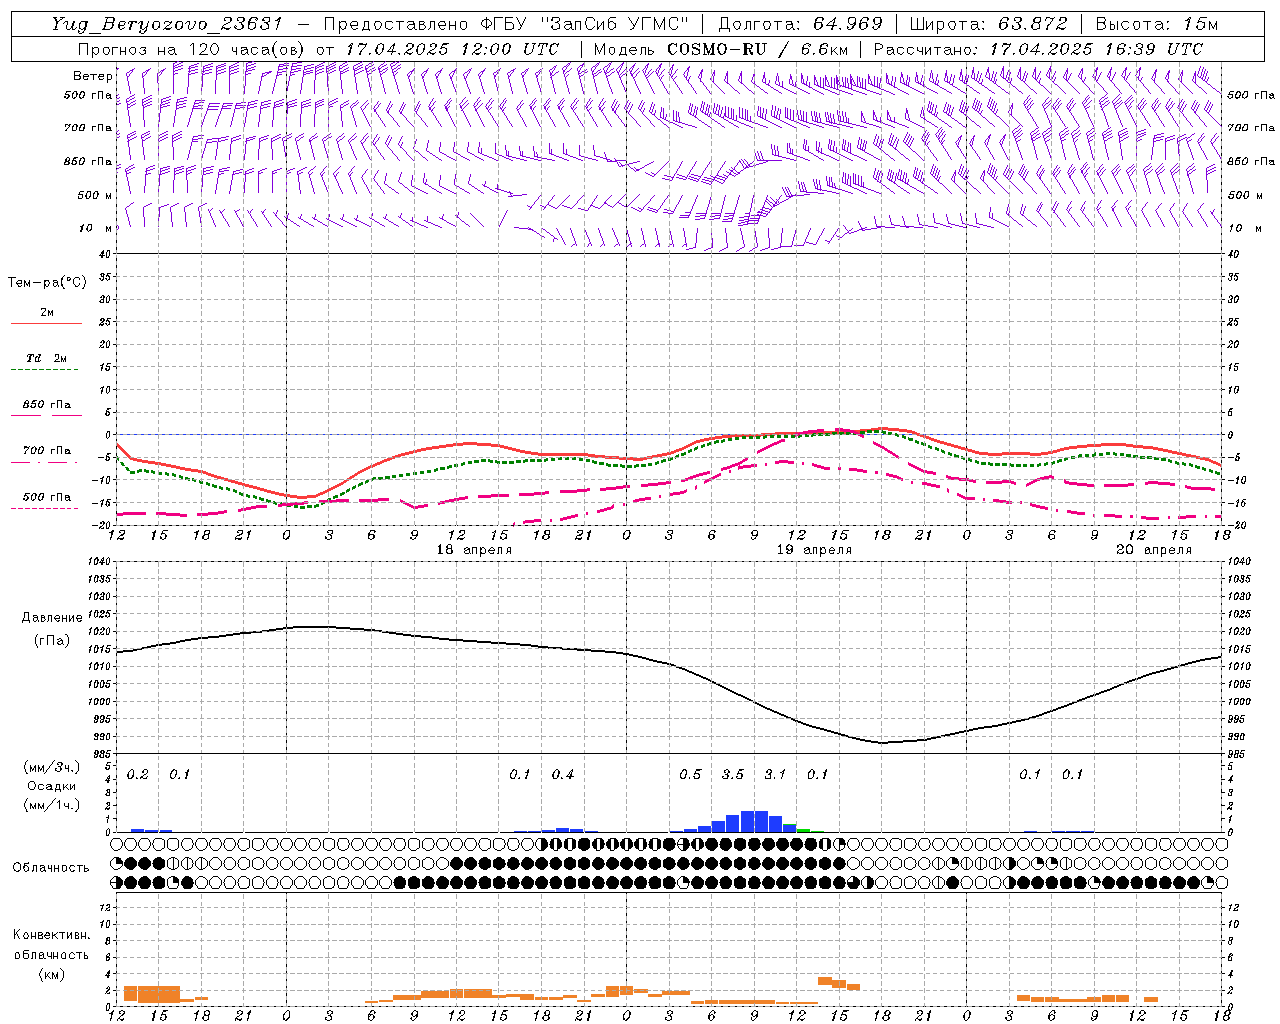Click the 18 апреля date label
The width and height of the screenshot is (1280, 1024).
pyautogui.click(x=474, y=550)
